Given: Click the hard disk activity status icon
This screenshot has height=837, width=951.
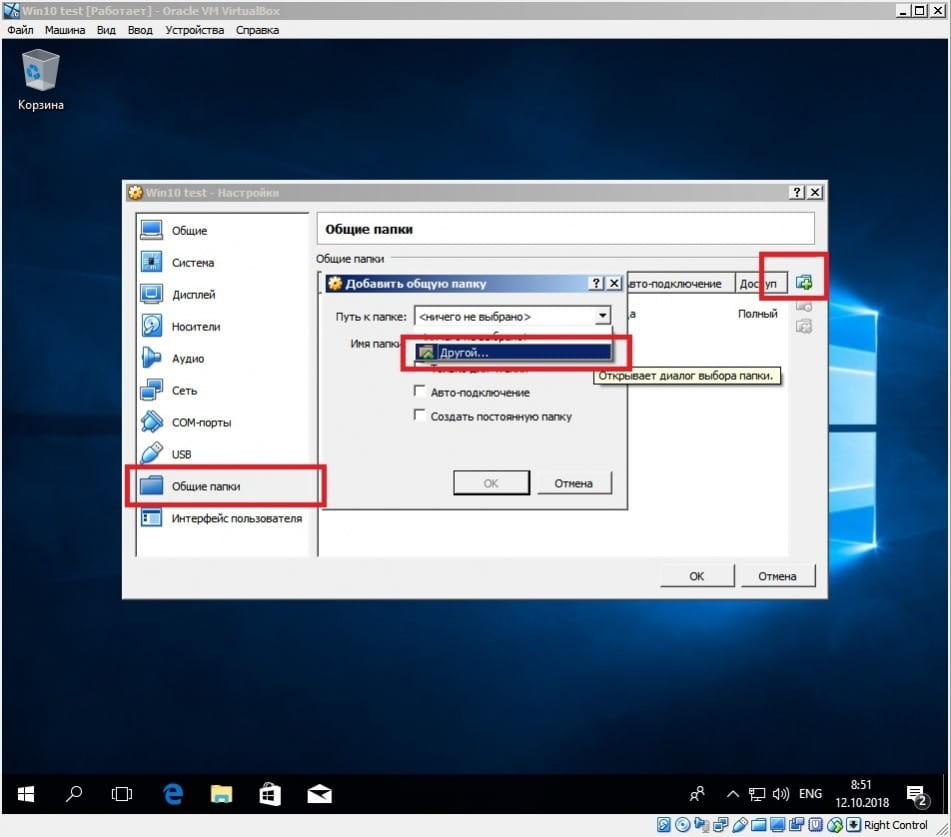Looking at the screenshot, I should [x=664, y=825].
